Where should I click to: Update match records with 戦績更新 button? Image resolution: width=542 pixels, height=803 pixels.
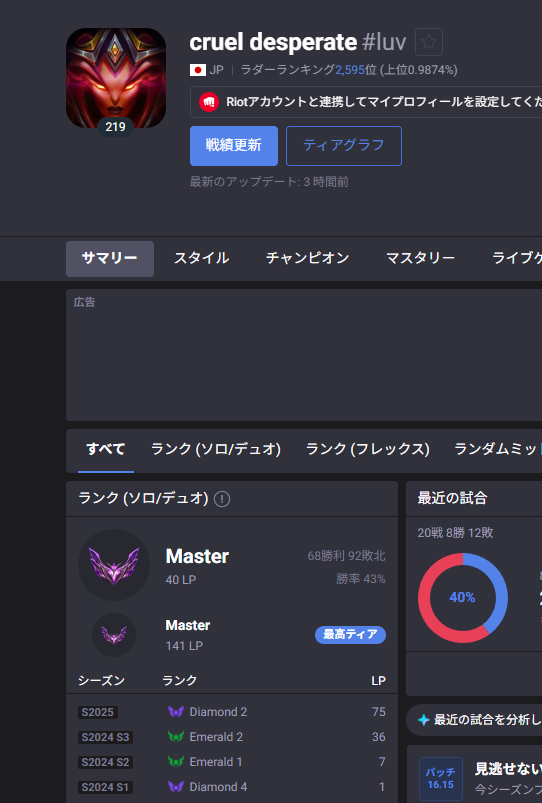coord(234,146)
